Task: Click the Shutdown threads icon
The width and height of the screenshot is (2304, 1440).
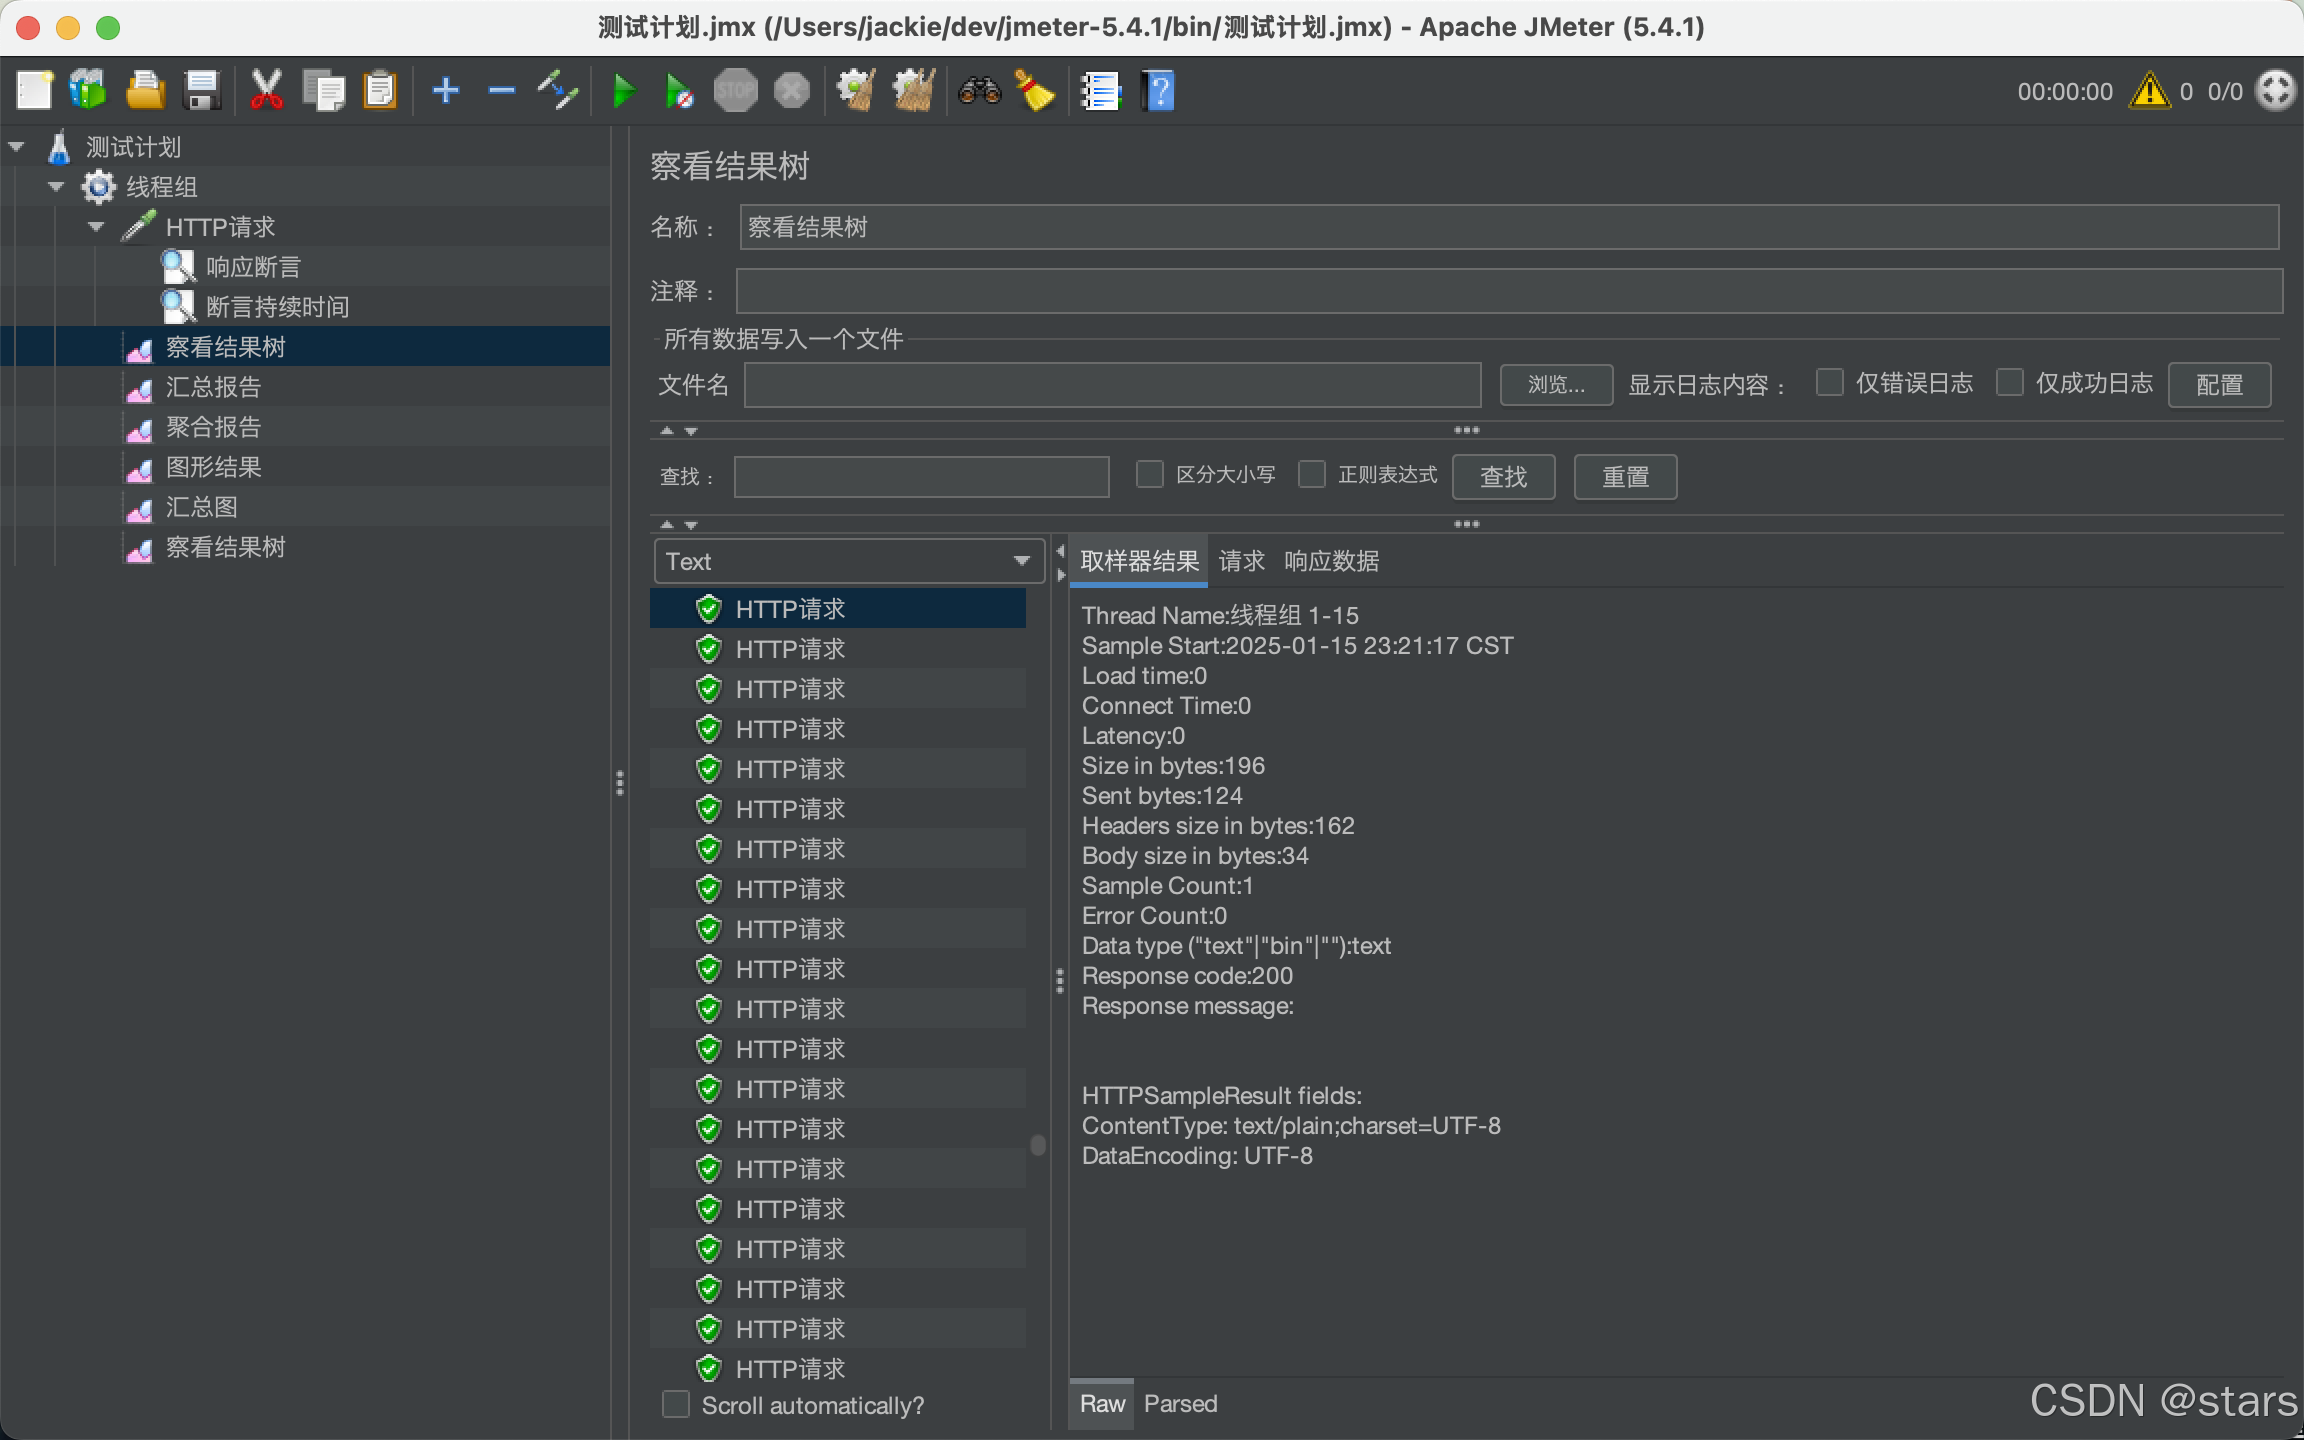Action: (792, 91)
